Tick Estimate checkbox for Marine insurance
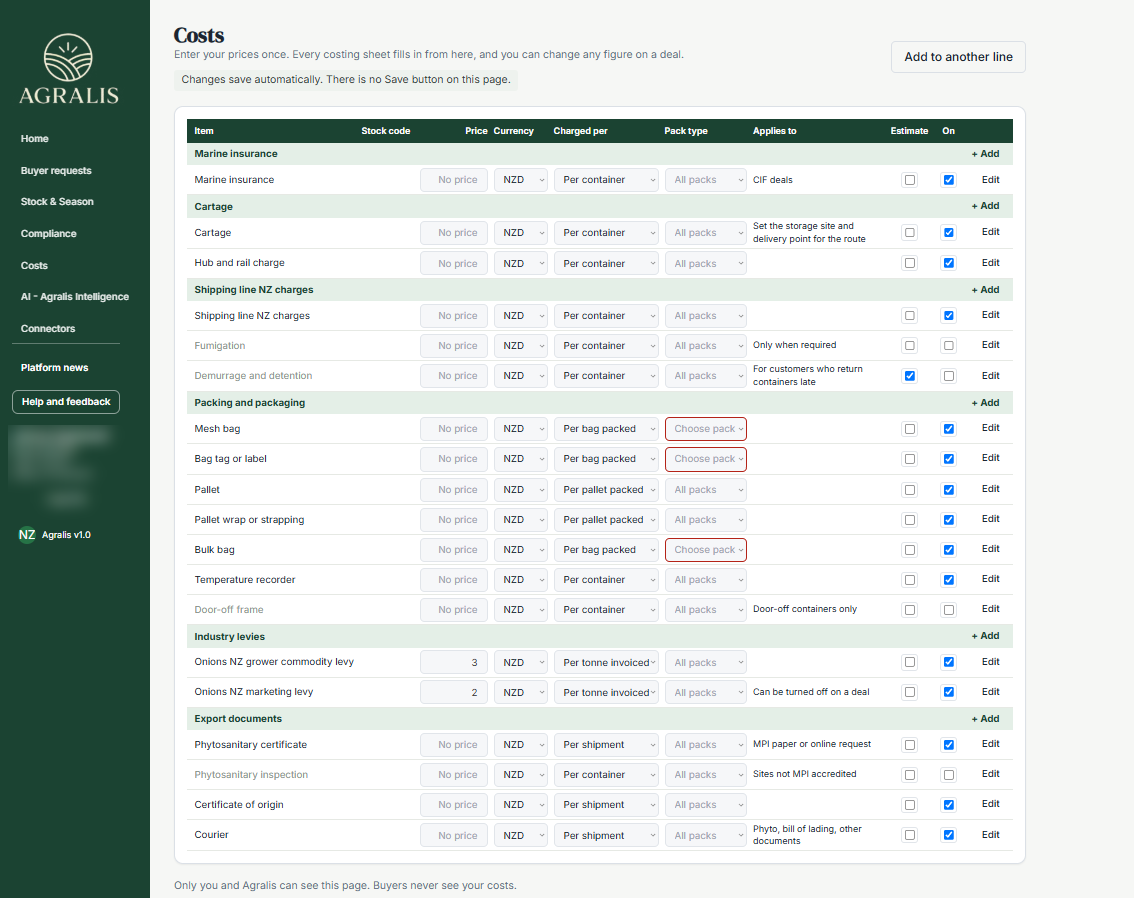Viewport: 1134px width, 898px height. tap(910, 180)
